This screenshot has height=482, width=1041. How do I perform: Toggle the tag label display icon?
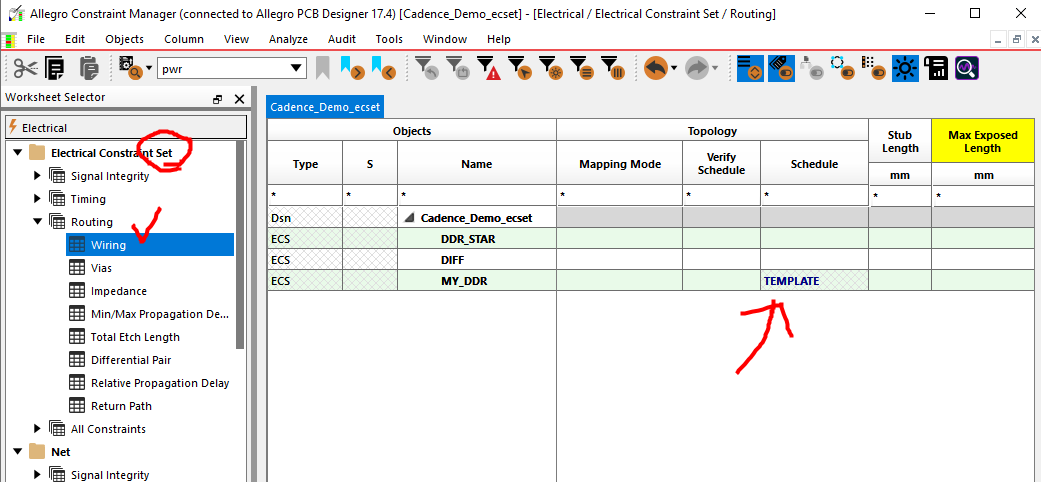781,68
